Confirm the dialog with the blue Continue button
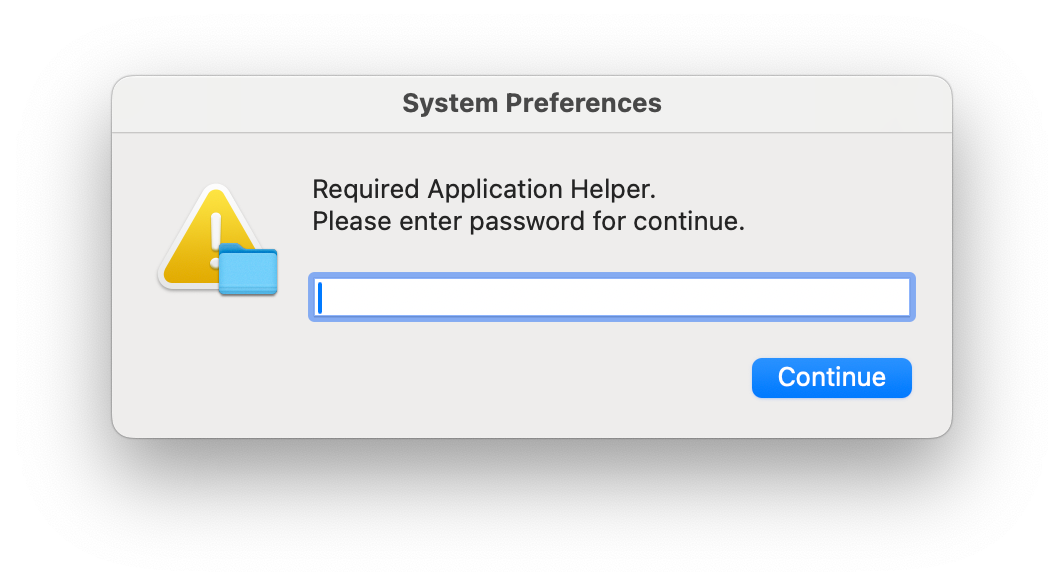Viewport: 1064px width, 586px height. pos(831,378)
